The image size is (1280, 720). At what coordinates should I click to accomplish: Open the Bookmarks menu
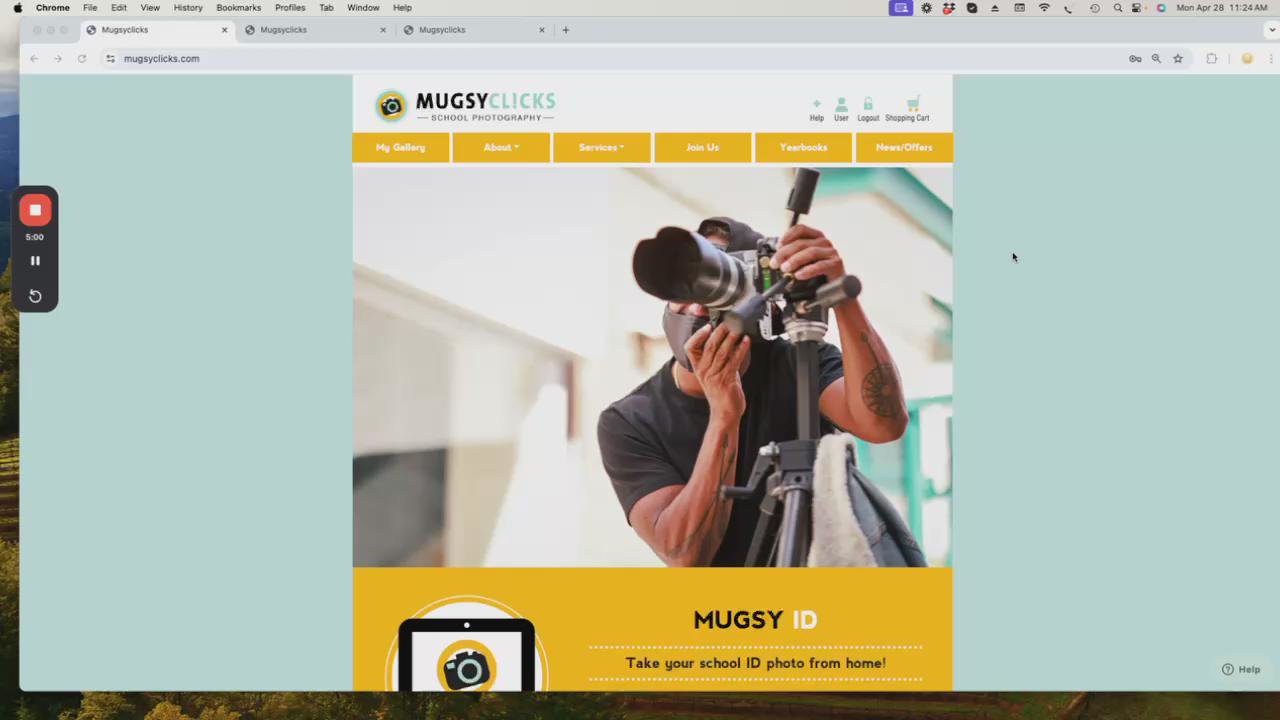click(239, 7)
